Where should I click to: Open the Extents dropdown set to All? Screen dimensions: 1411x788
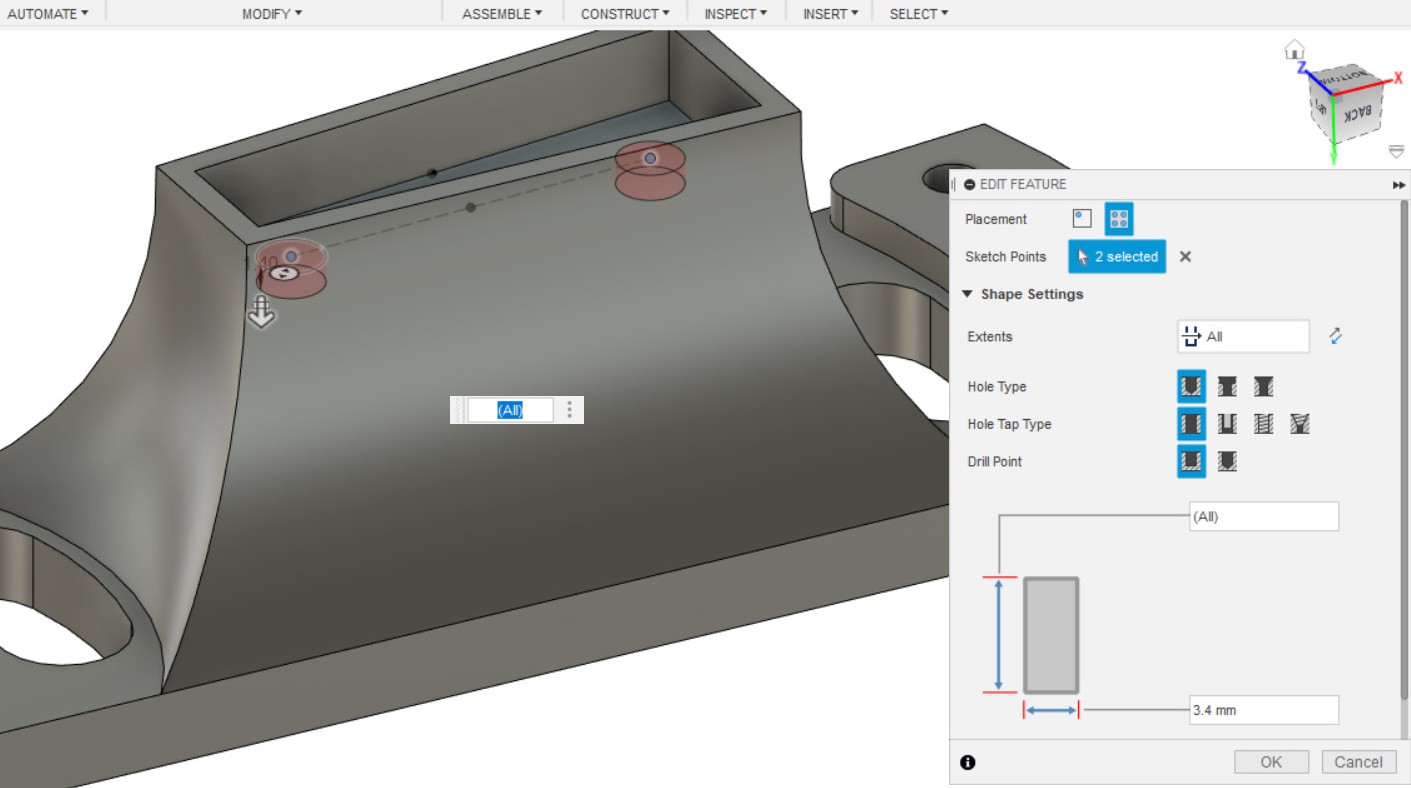click(x=1243, y=337)
